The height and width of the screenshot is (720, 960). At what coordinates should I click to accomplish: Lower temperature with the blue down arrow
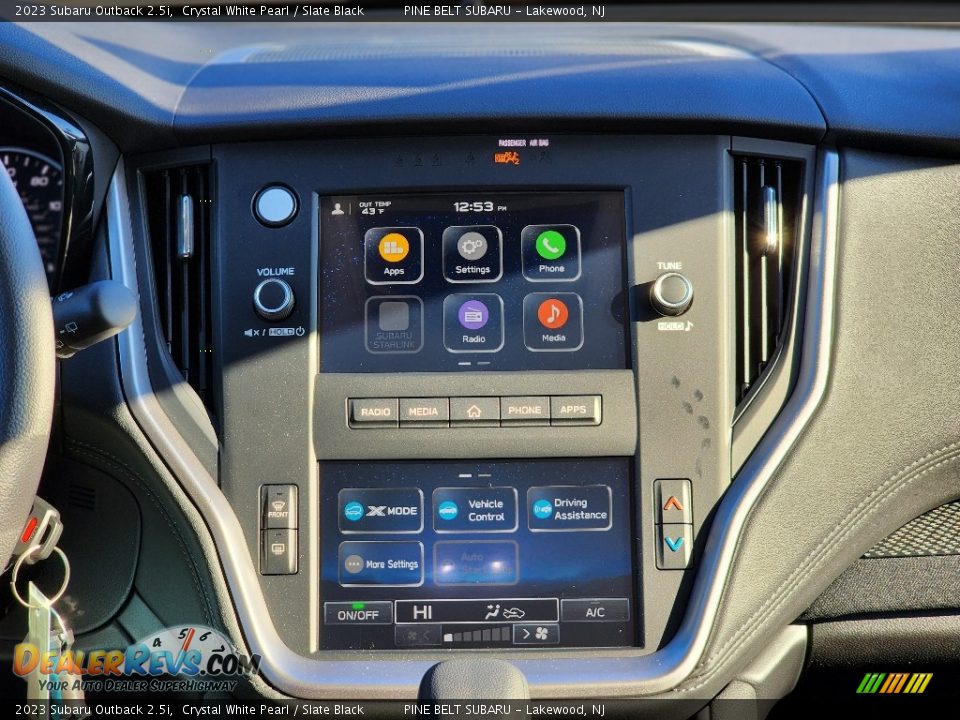(x=674, y=545)
